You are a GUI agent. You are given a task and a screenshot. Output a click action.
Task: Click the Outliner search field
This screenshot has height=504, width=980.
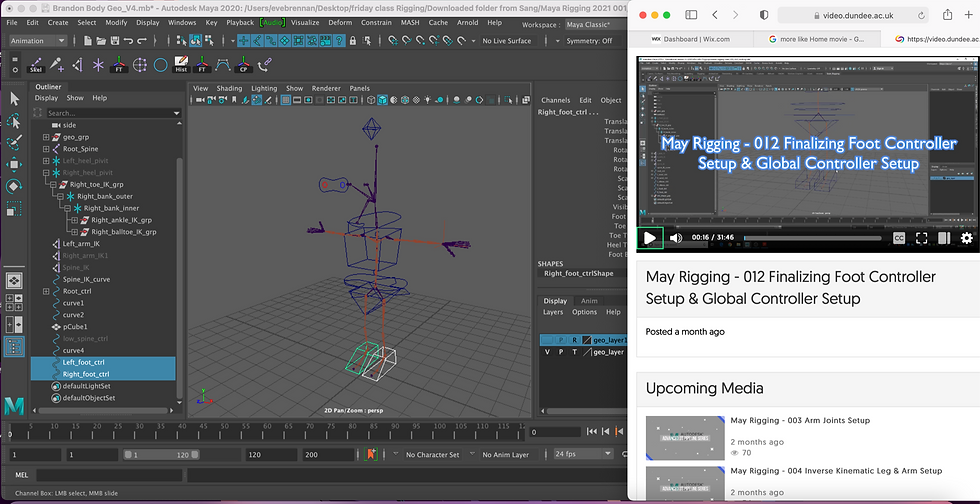click(113, 113)
